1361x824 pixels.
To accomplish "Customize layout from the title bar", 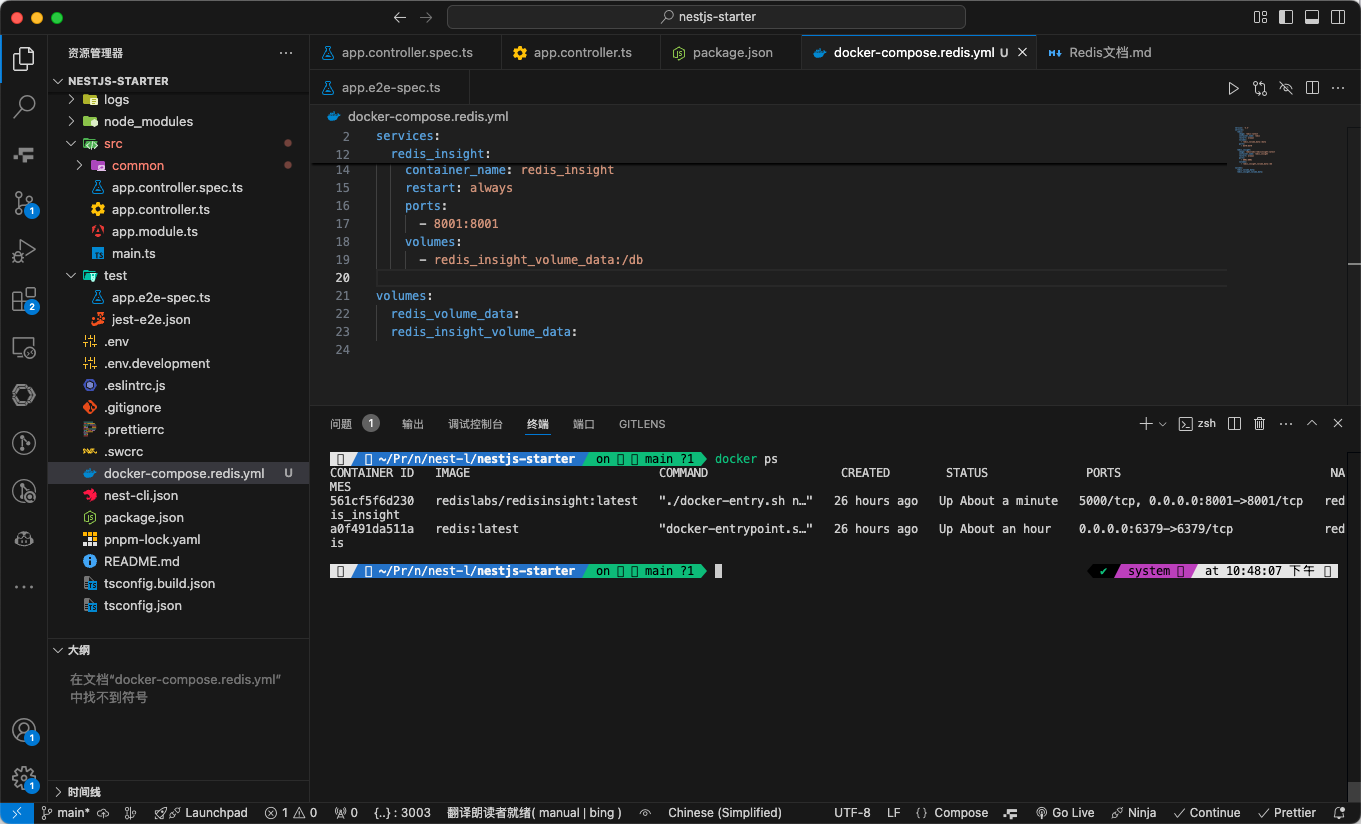I will point(1260,17).
